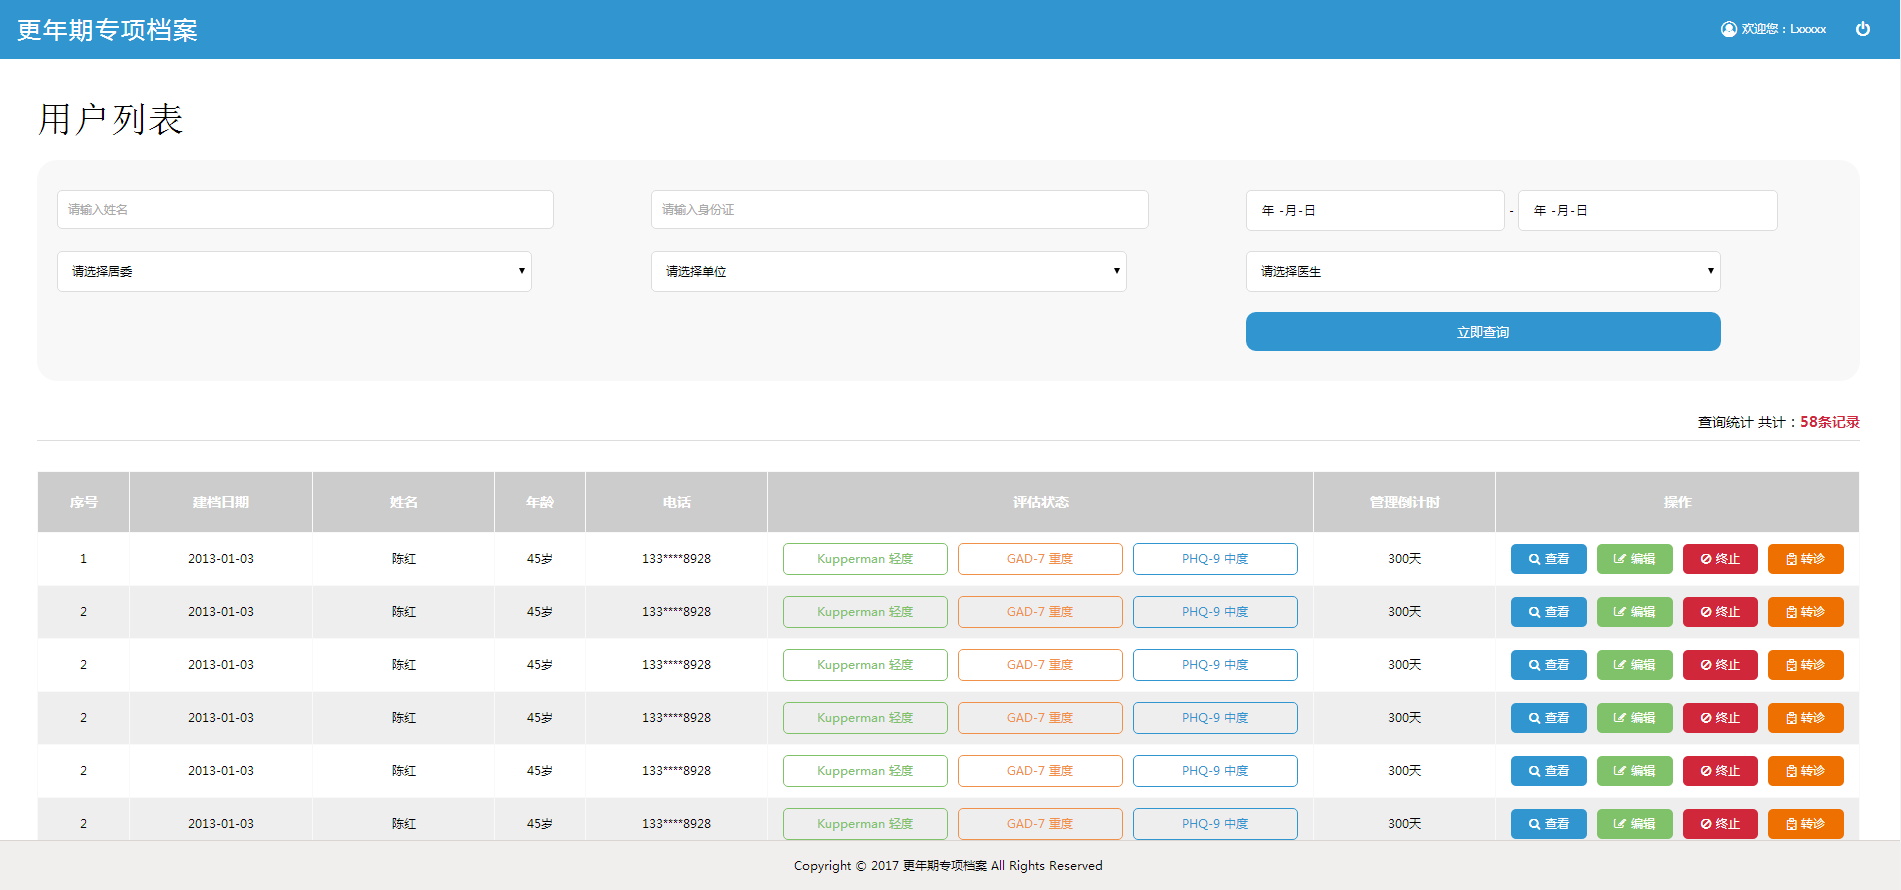Image resolution: width=1901 pixels, height=890 pixels.
Task: Click red 终止 button in the first row
Action: tap(1719, 559)
